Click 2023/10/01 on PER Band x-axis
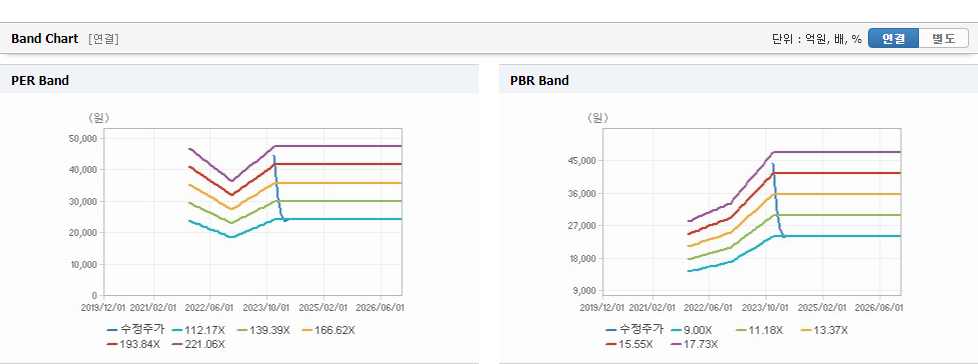Image resolution: width=978 pixels, height=364 pixels. point(267,307)
